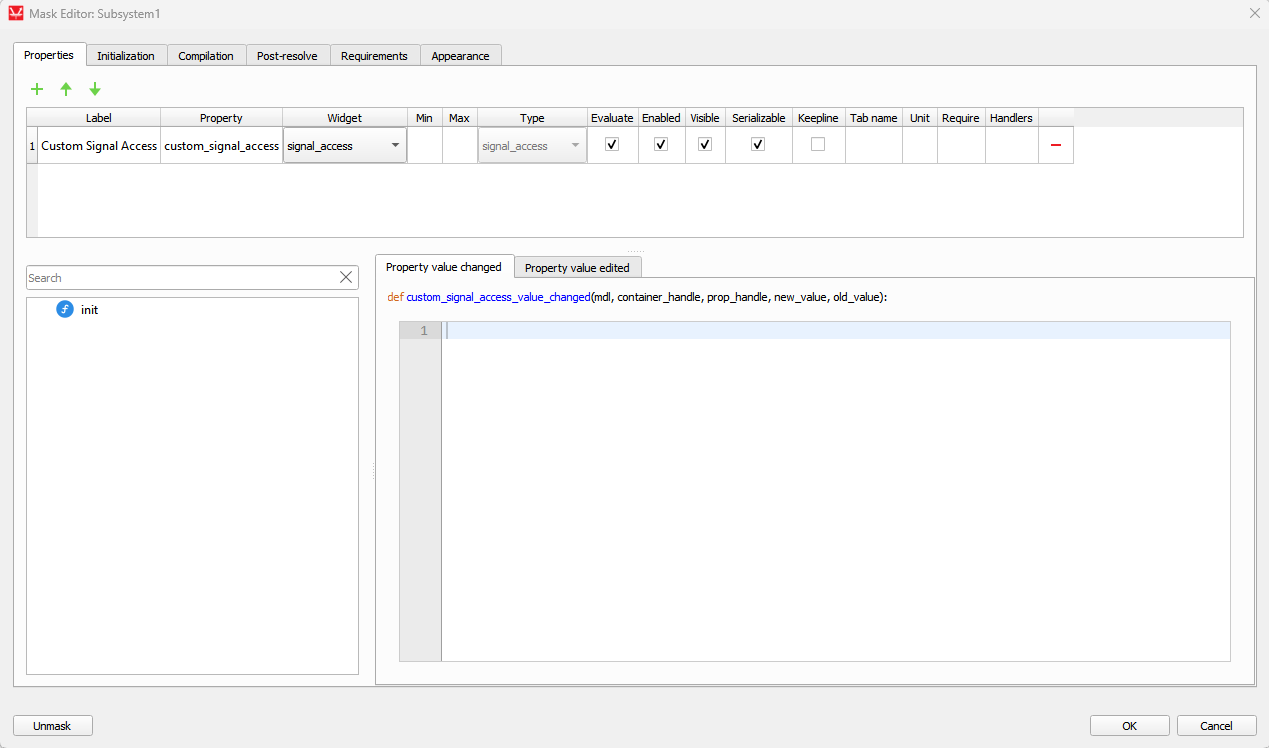Click the Mask Editor app logo icon
Viewport: 1269px width, 748px height.
[15, 13]
